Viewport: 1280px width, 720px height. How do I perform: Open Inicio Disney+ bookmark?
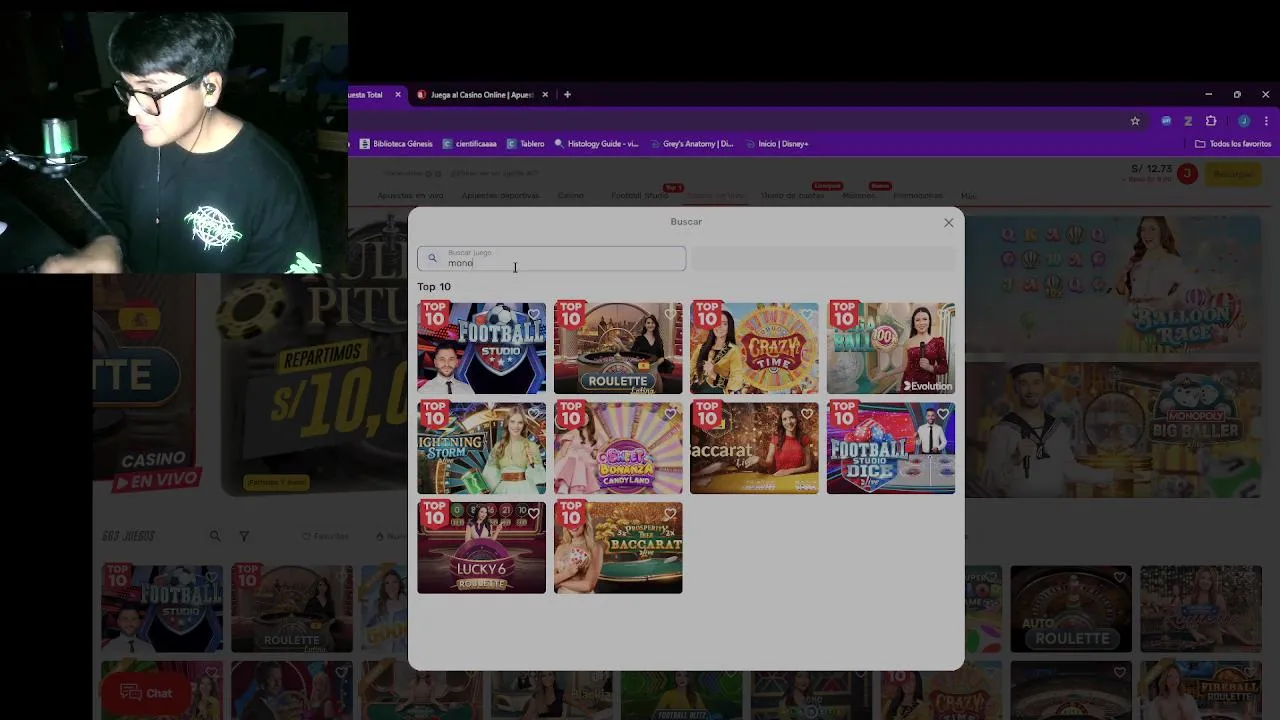[776, 144]
